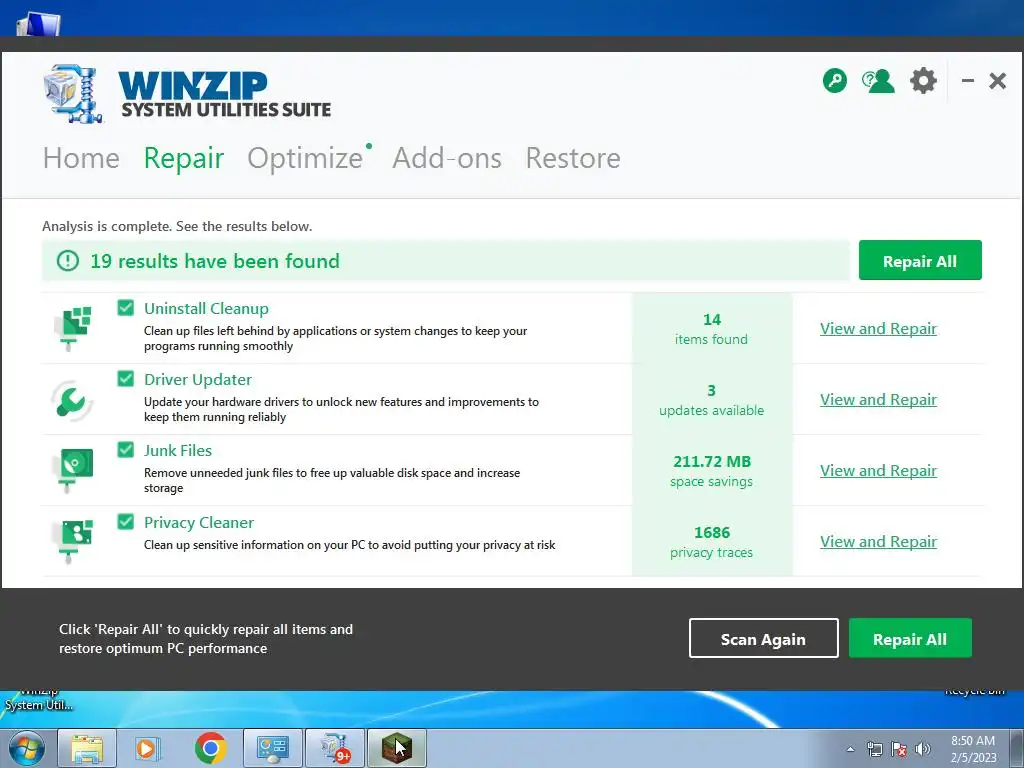Minimize the WinZip window

[968, 81]
